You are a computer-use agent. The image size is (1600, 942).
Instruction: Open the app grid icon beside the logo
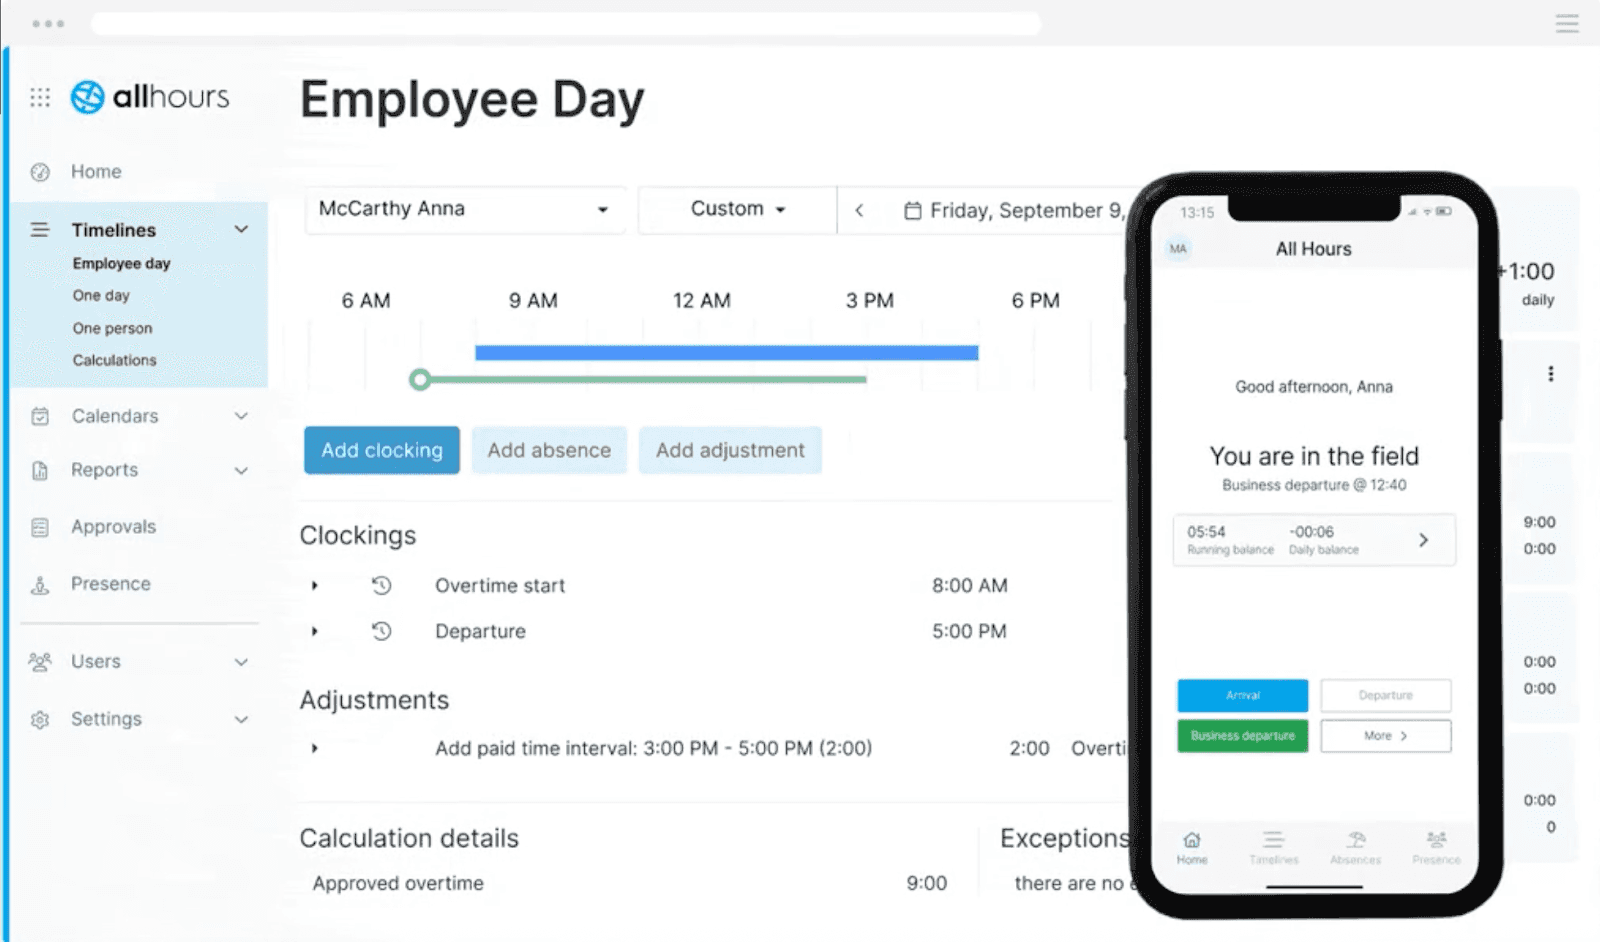point(40,96)
